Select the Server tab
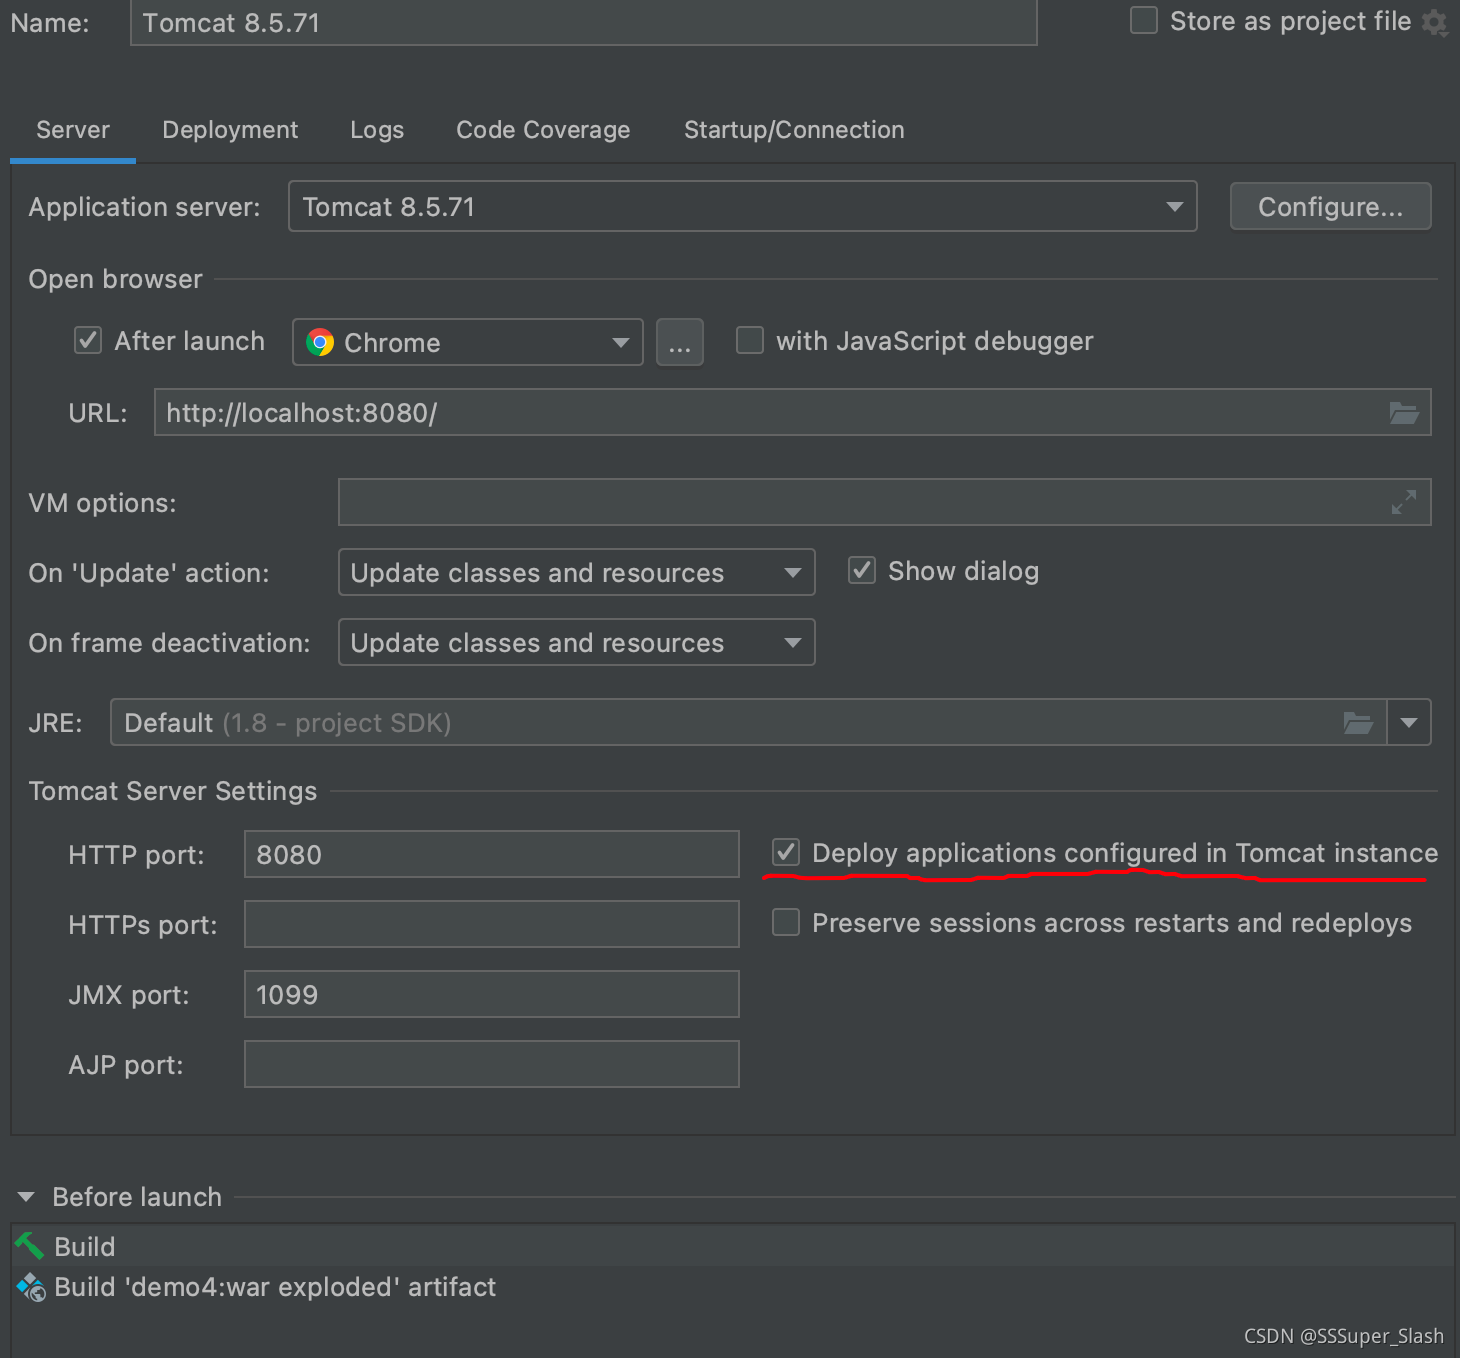 pos(73,130)
